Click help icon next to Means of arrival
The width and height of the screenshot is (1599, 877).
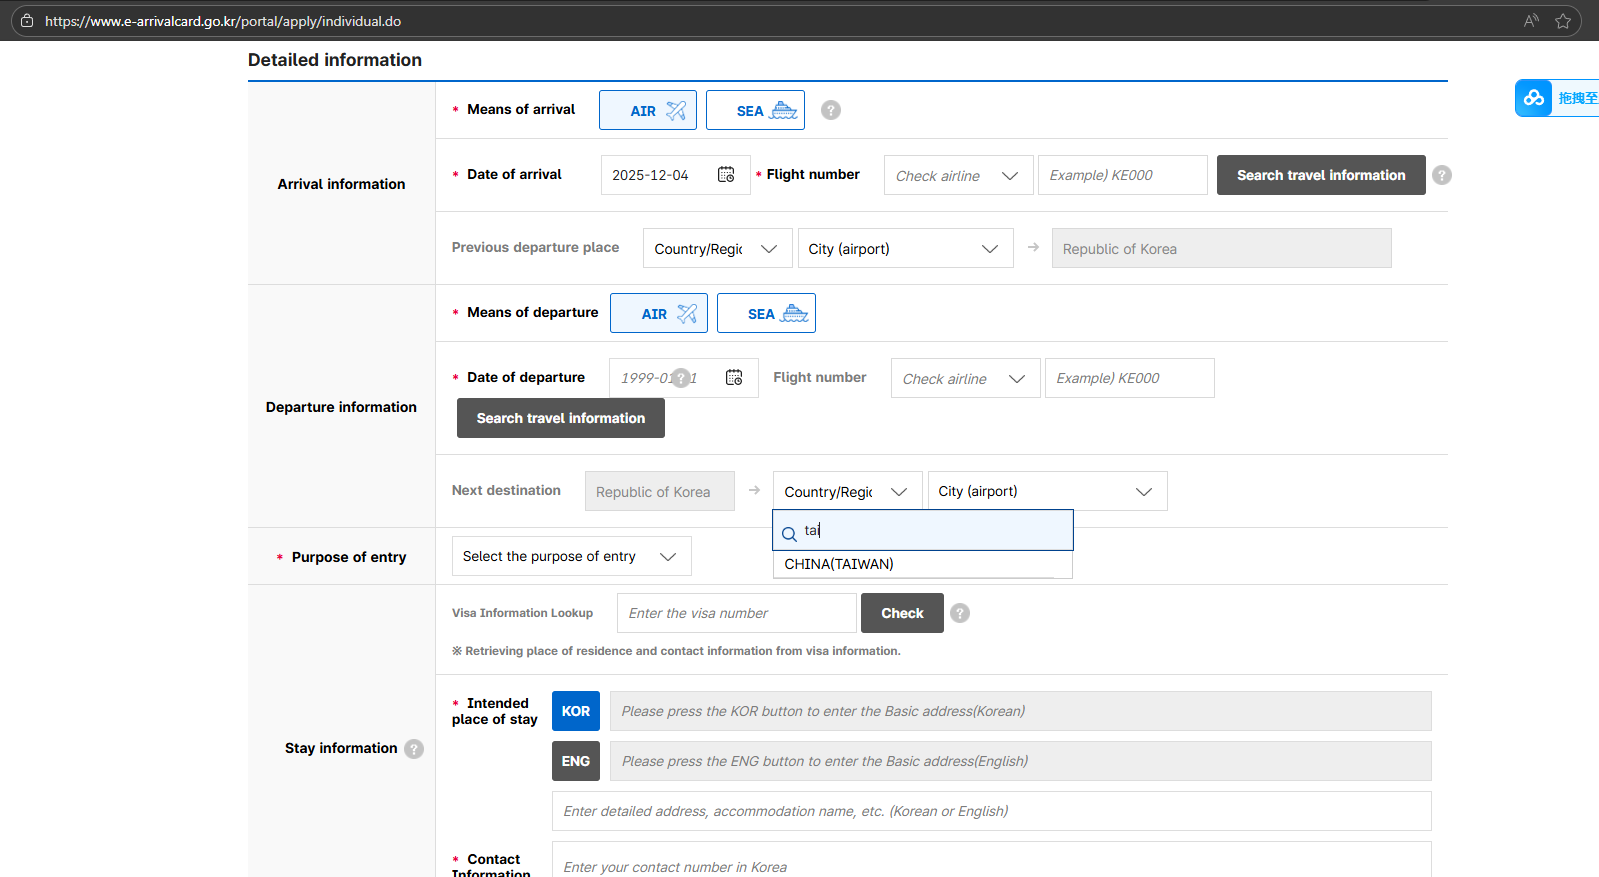pos(831,110)
